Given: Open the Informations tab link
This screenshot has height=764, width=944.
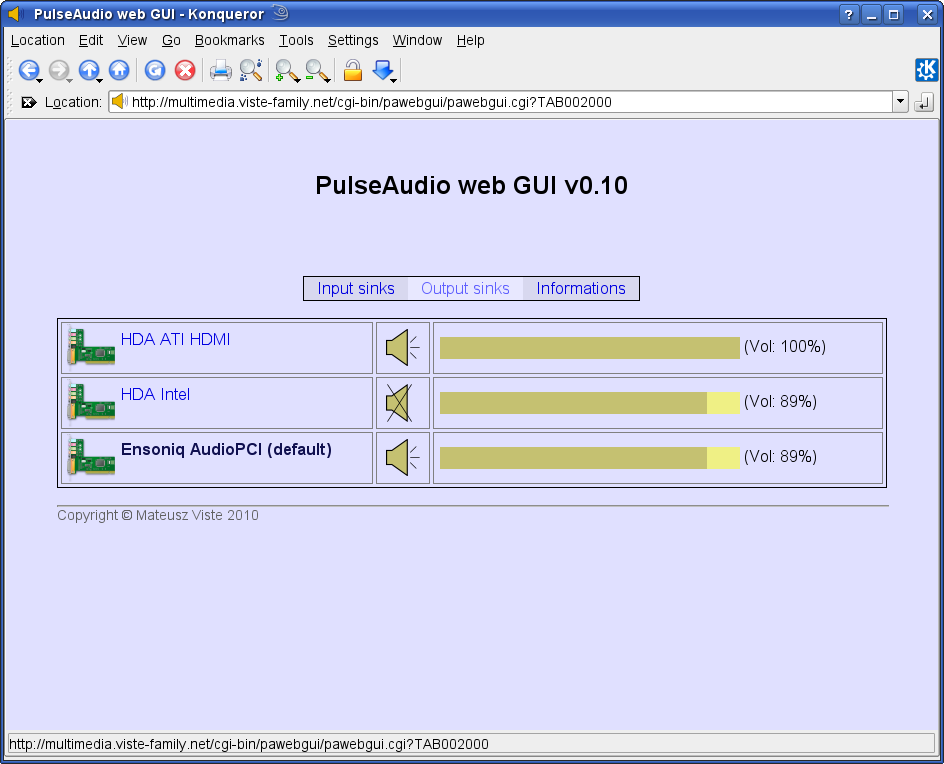Looking at the screenshot, I should (x=581, y=288).
